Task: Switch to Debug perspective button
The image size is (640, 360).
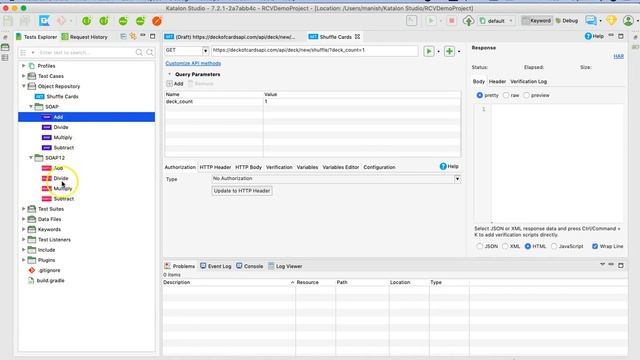Action: point(567,21)
